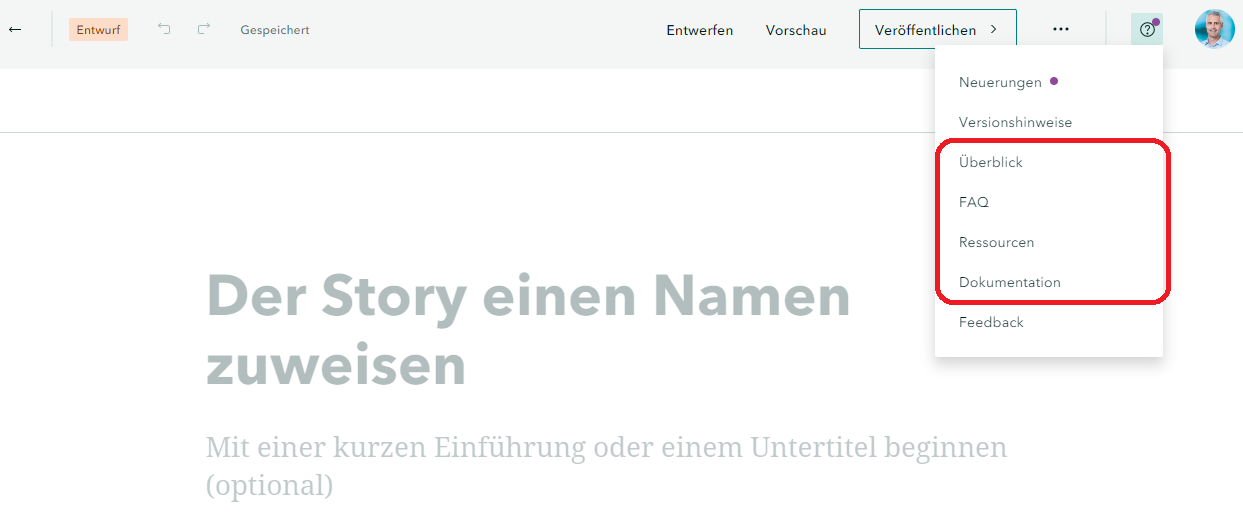This screenshot has width=1243, height=522.
Task: Select Ressourcen from the help menu
Action: tap(996, 242)
